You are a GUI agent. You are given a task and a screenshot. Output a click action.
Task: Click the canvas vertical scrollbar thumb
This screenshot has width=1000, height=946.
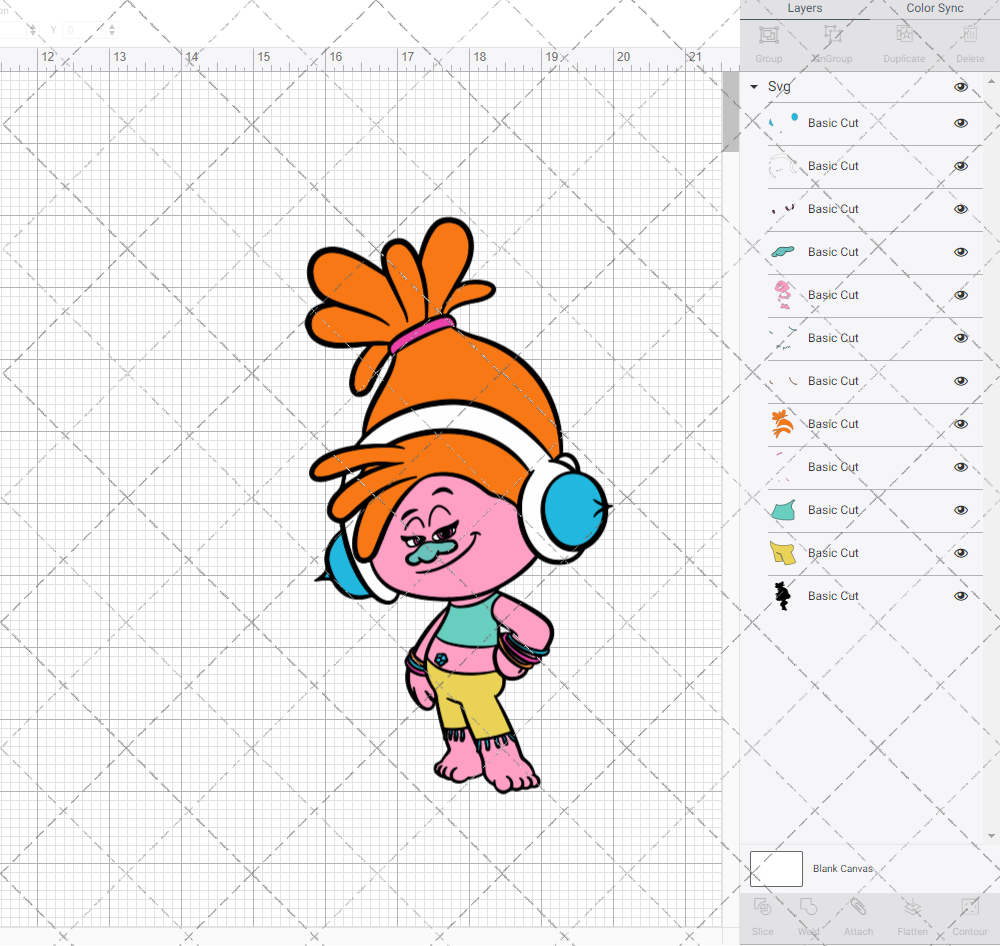[730, 112]
